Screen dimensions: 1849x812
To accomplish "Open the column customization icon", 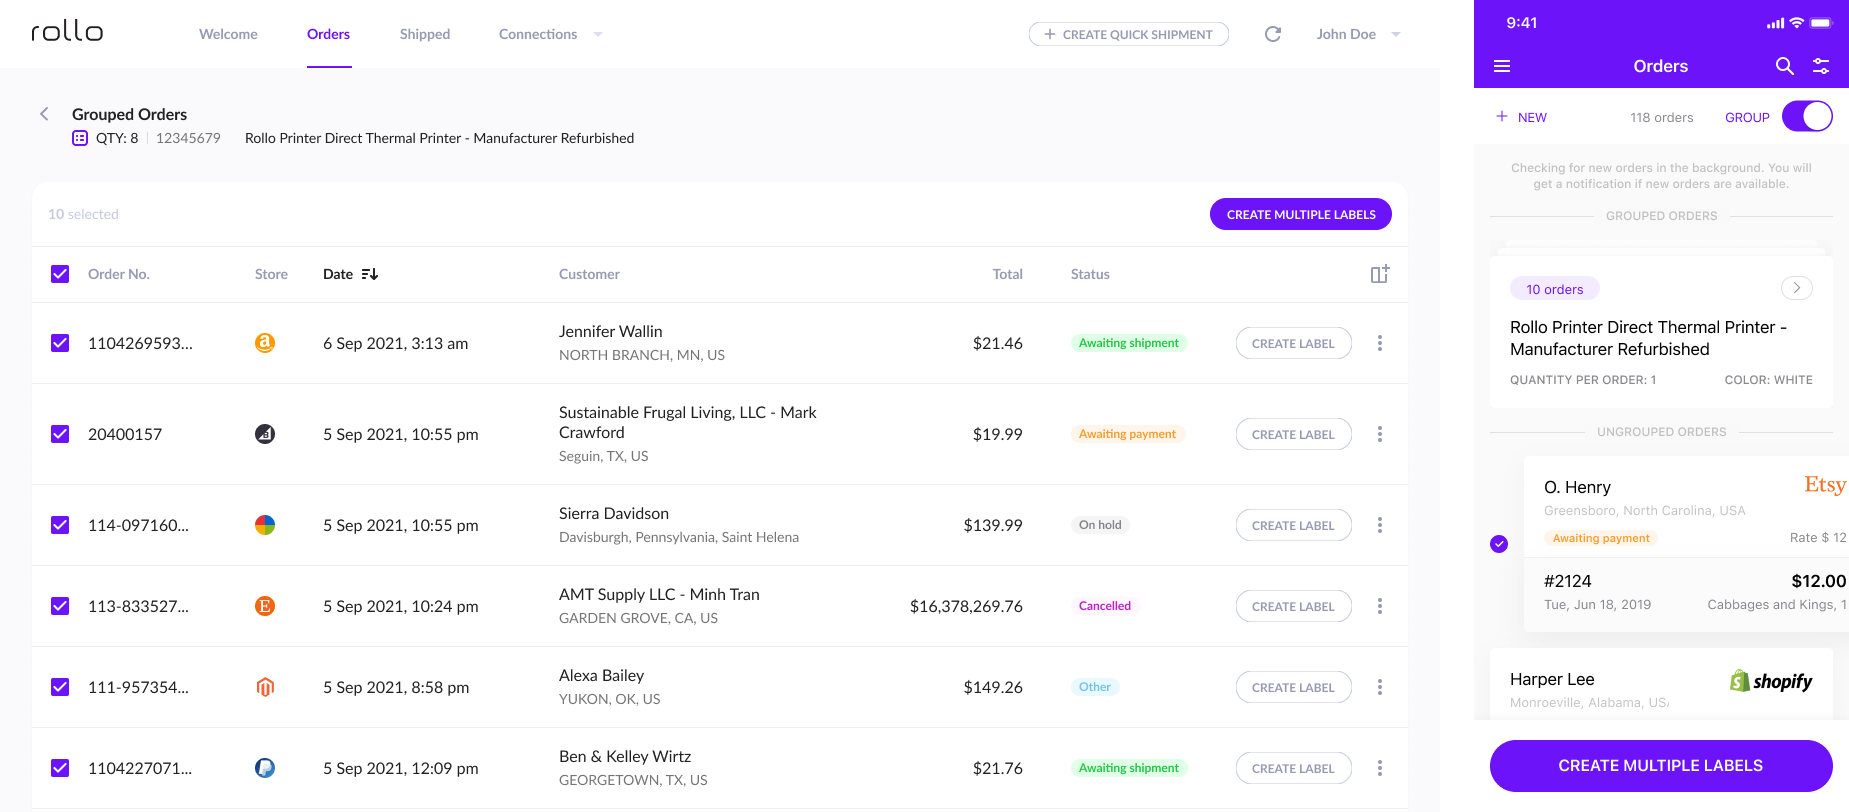I will [x=1379, y=274].
